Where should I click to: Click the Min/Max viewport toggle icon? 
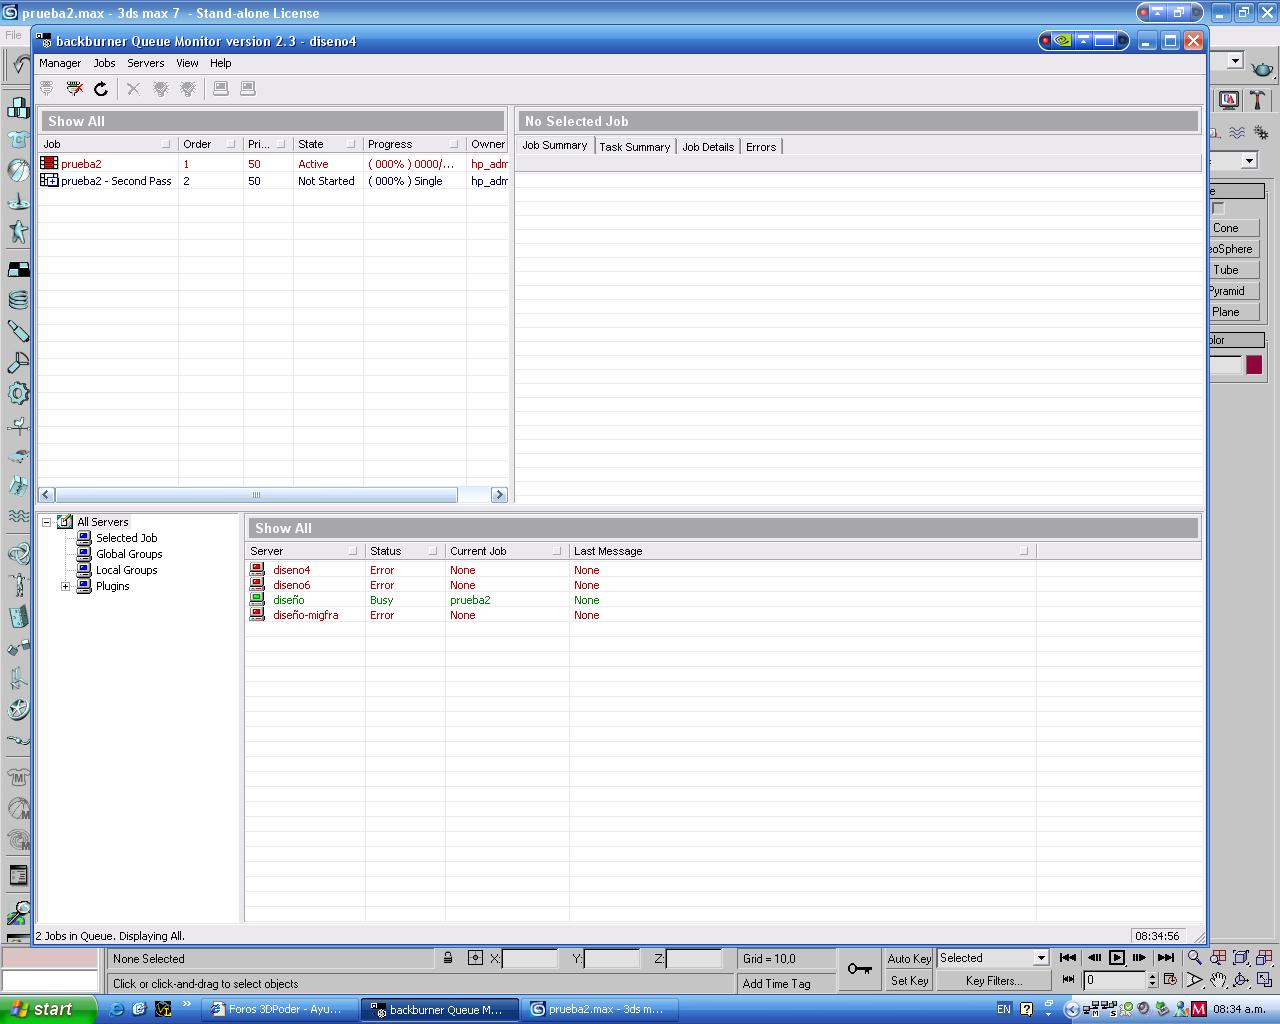[1265, 980]
